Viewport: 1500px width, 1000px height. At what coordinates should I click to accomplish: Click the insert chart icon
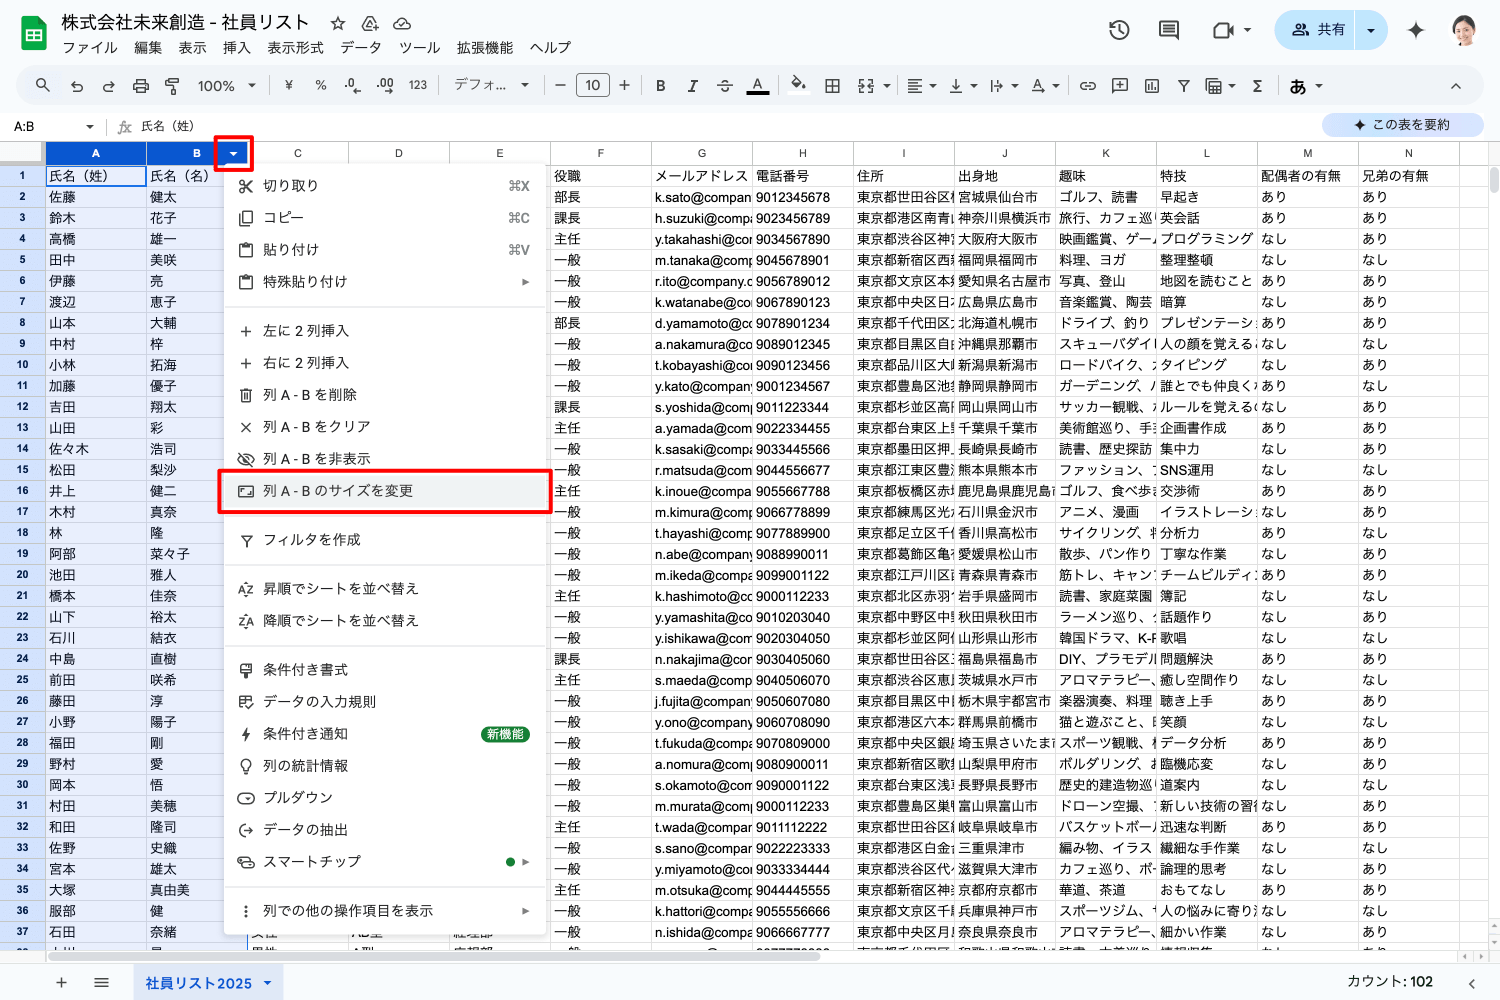pyautogui.click(x=1152, y=86)
